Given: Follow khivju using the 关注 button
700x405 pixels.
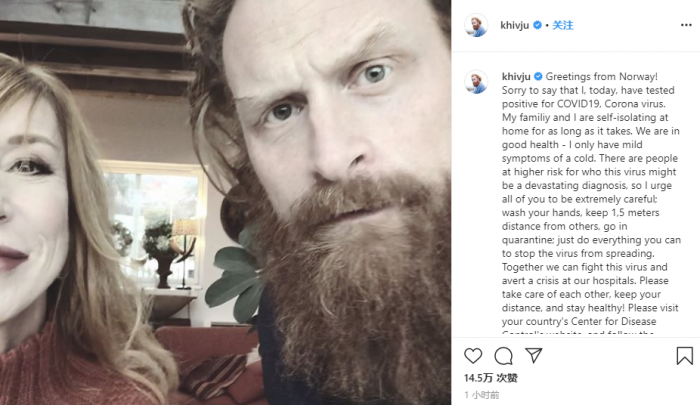Looking at the screenshot, I should click(563, 25).
